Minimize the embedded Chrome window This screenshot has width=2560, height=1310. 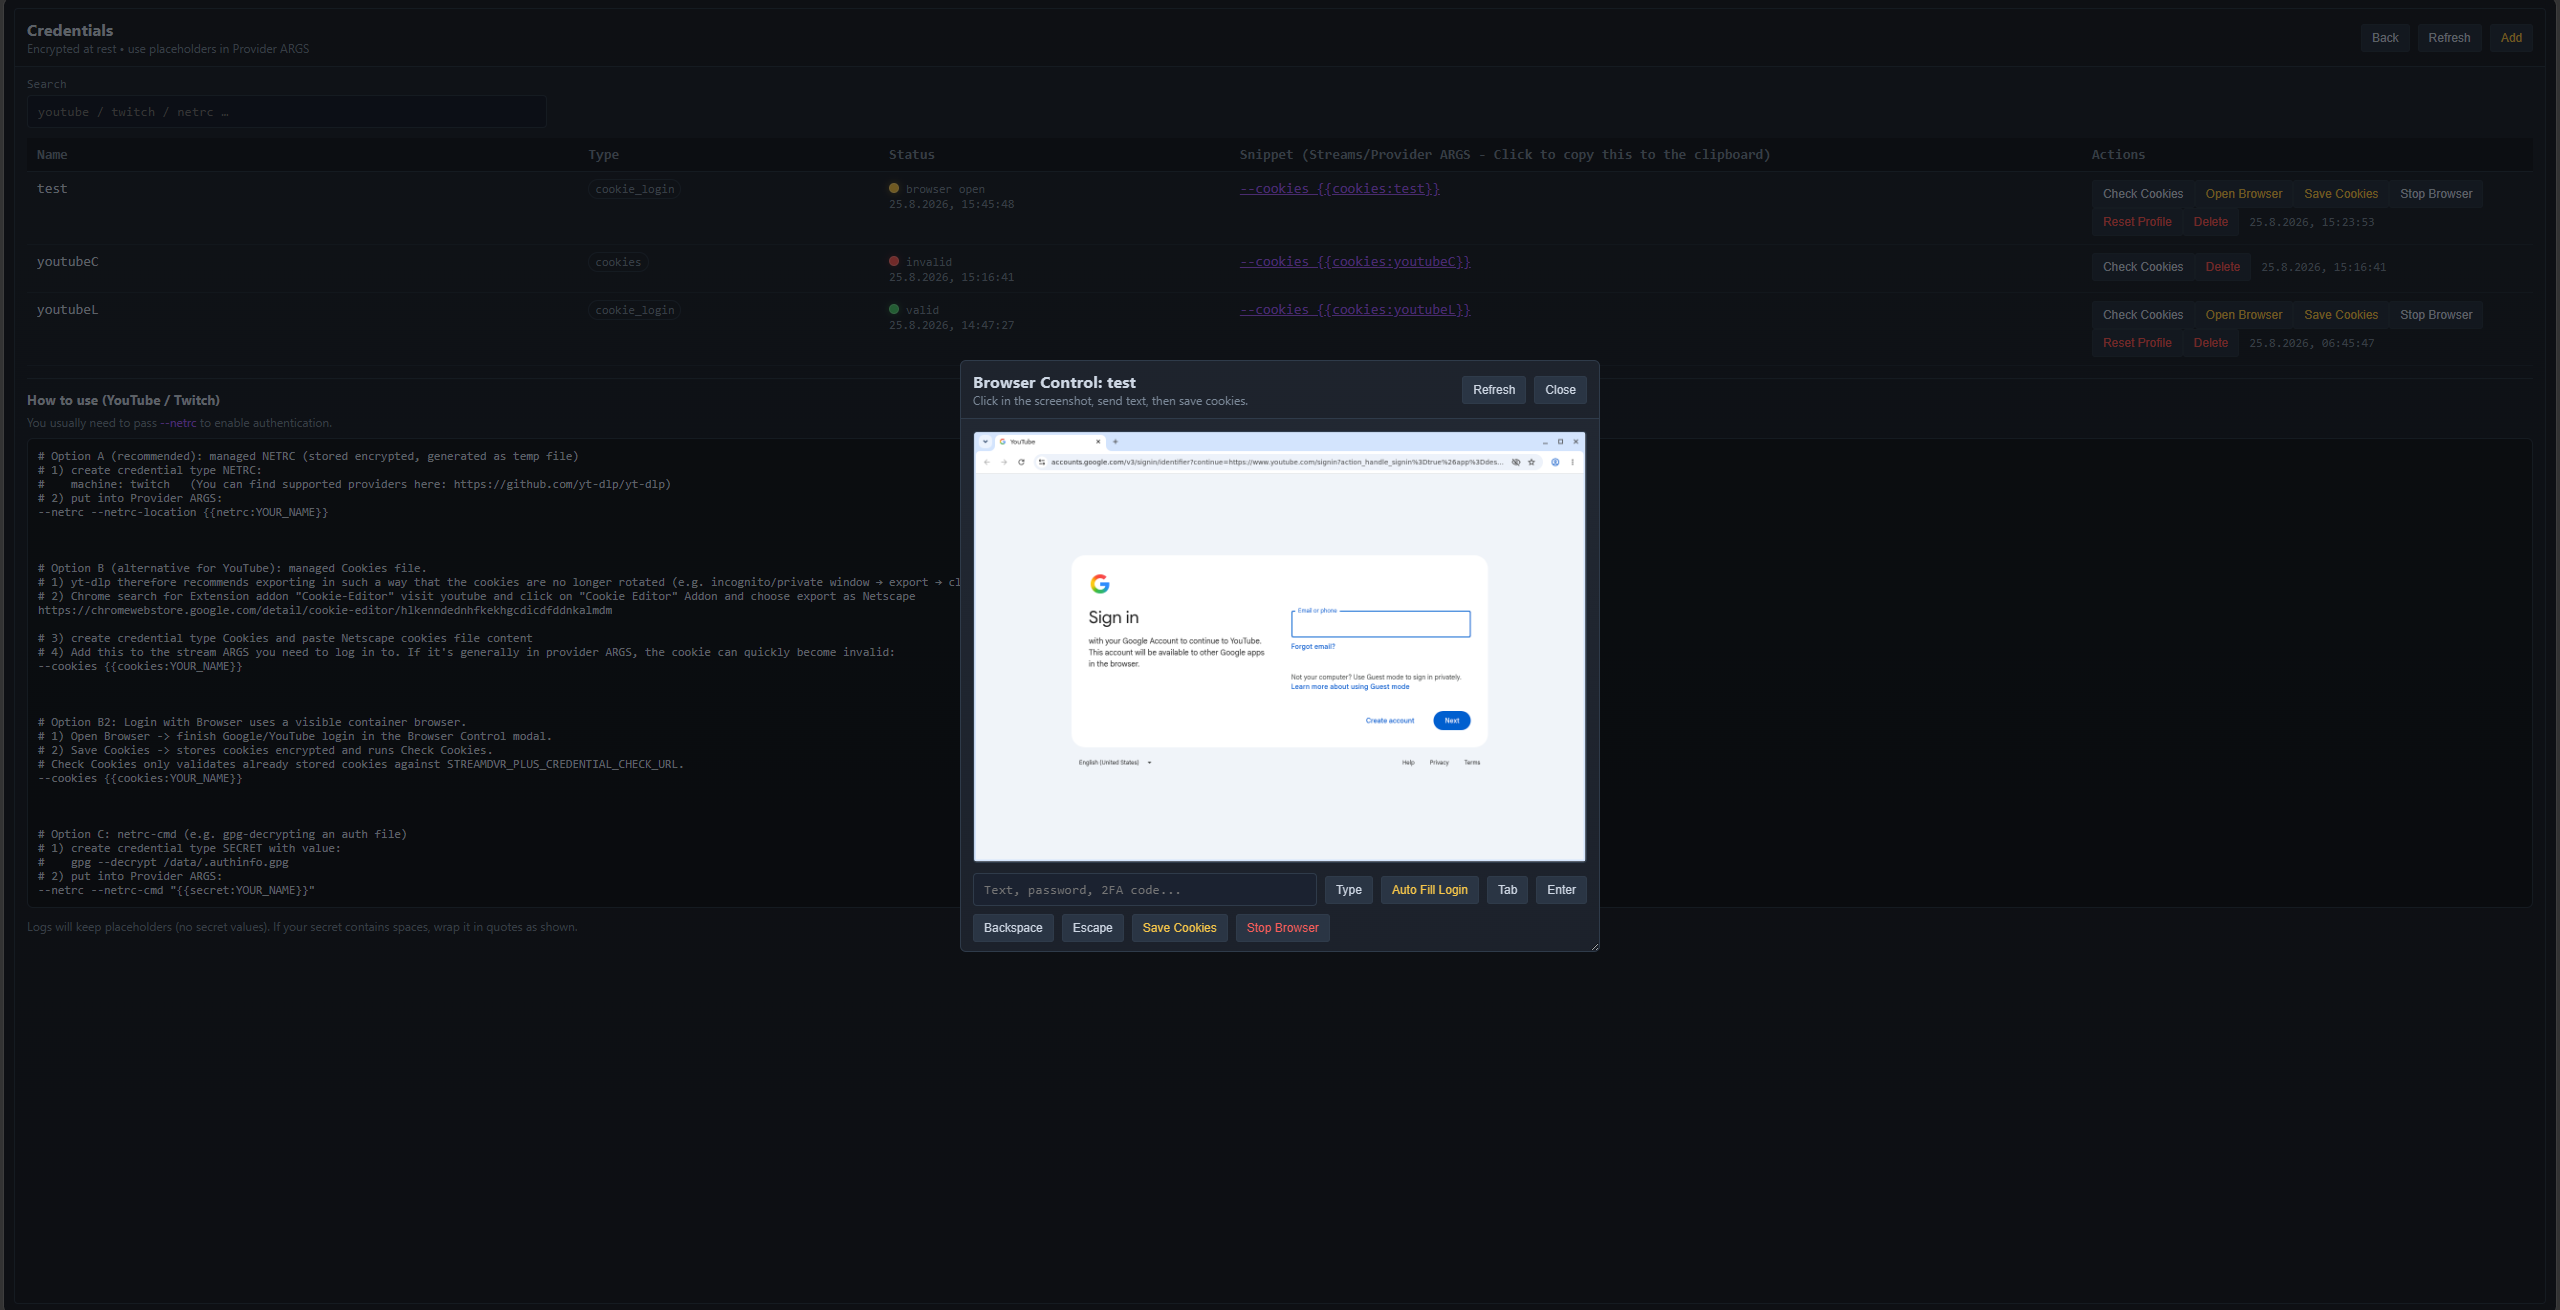coord(1545,441)
